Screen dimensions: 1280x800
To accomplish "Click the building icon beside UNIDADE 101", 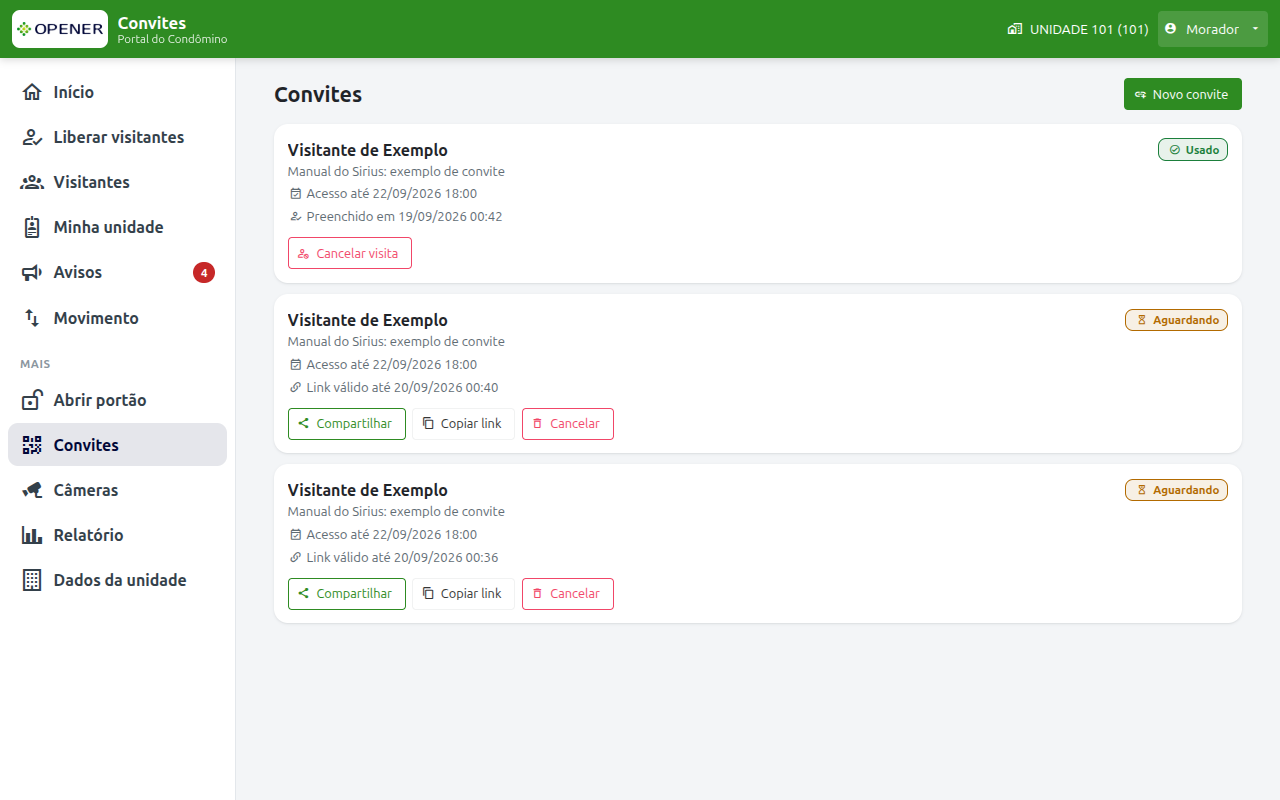I will tap(1015, 29).
